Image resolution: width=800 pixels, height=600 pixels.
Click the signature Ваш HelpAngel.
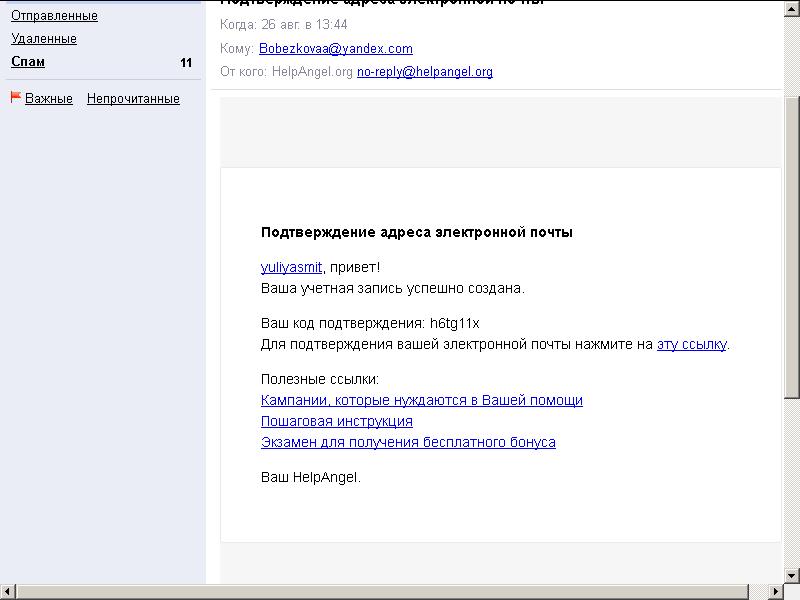pos(311,478)
